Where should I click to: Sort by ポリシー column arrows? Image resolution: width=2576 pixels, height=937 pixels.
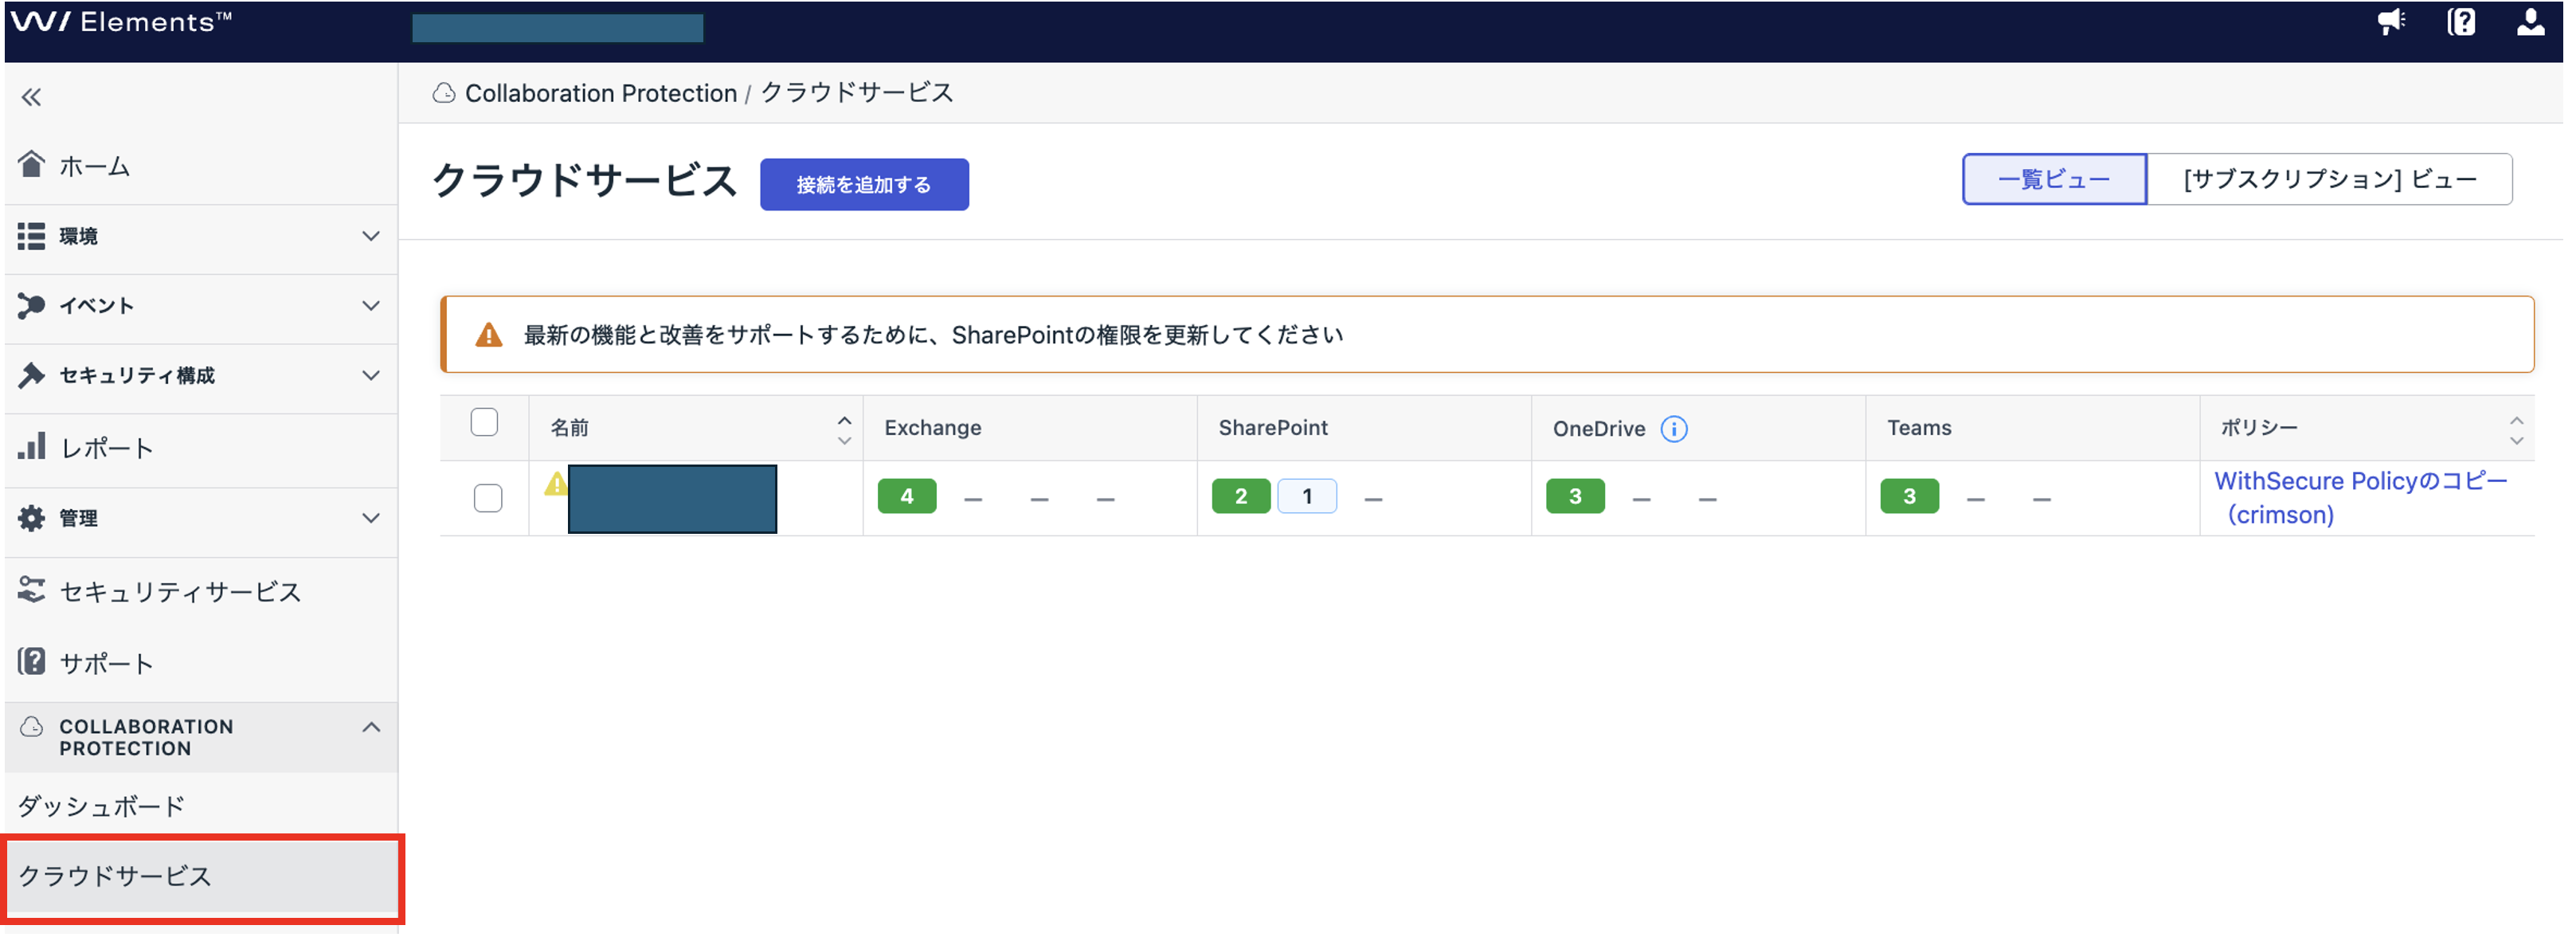pyautogui.click(x=2516, y=430)
